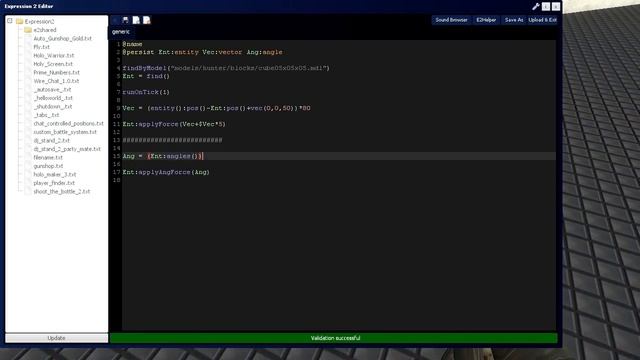Click the Ent:applyAngForce(Ang) line

click(166, 172)
